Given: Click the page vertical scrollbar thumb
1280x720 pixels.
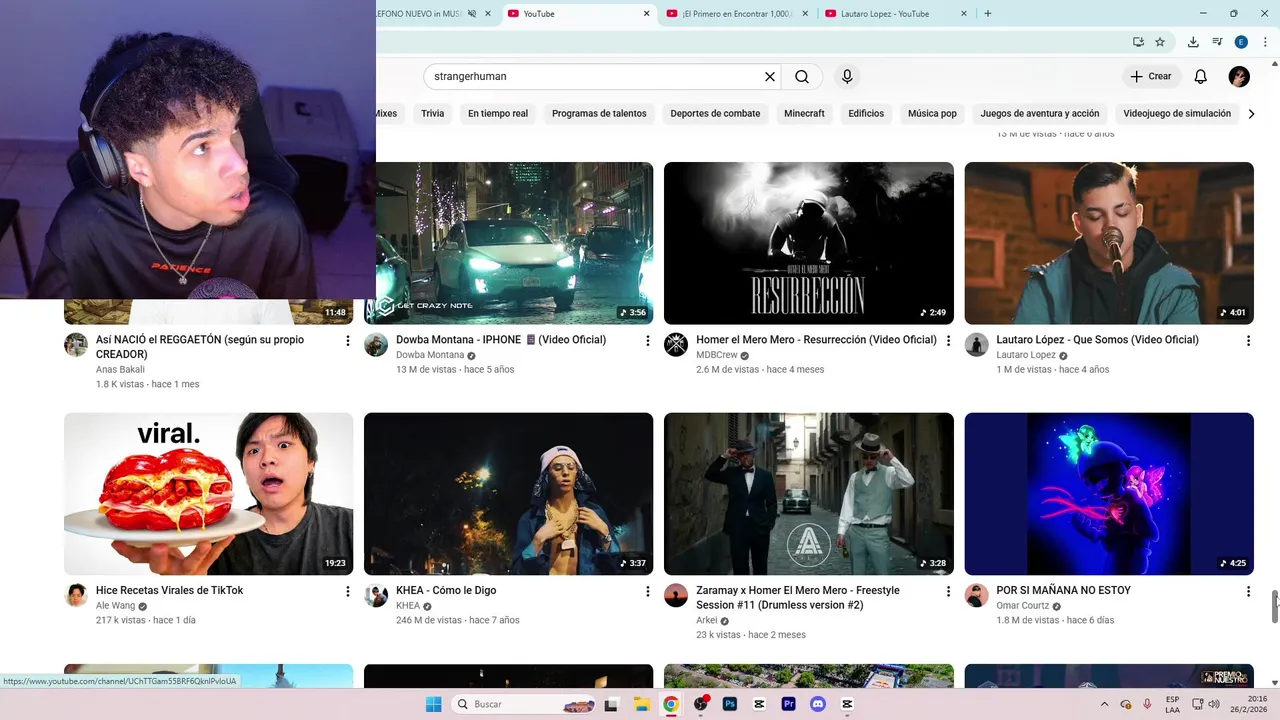Looking at the screenshot, I should (x=1275, y=606).
